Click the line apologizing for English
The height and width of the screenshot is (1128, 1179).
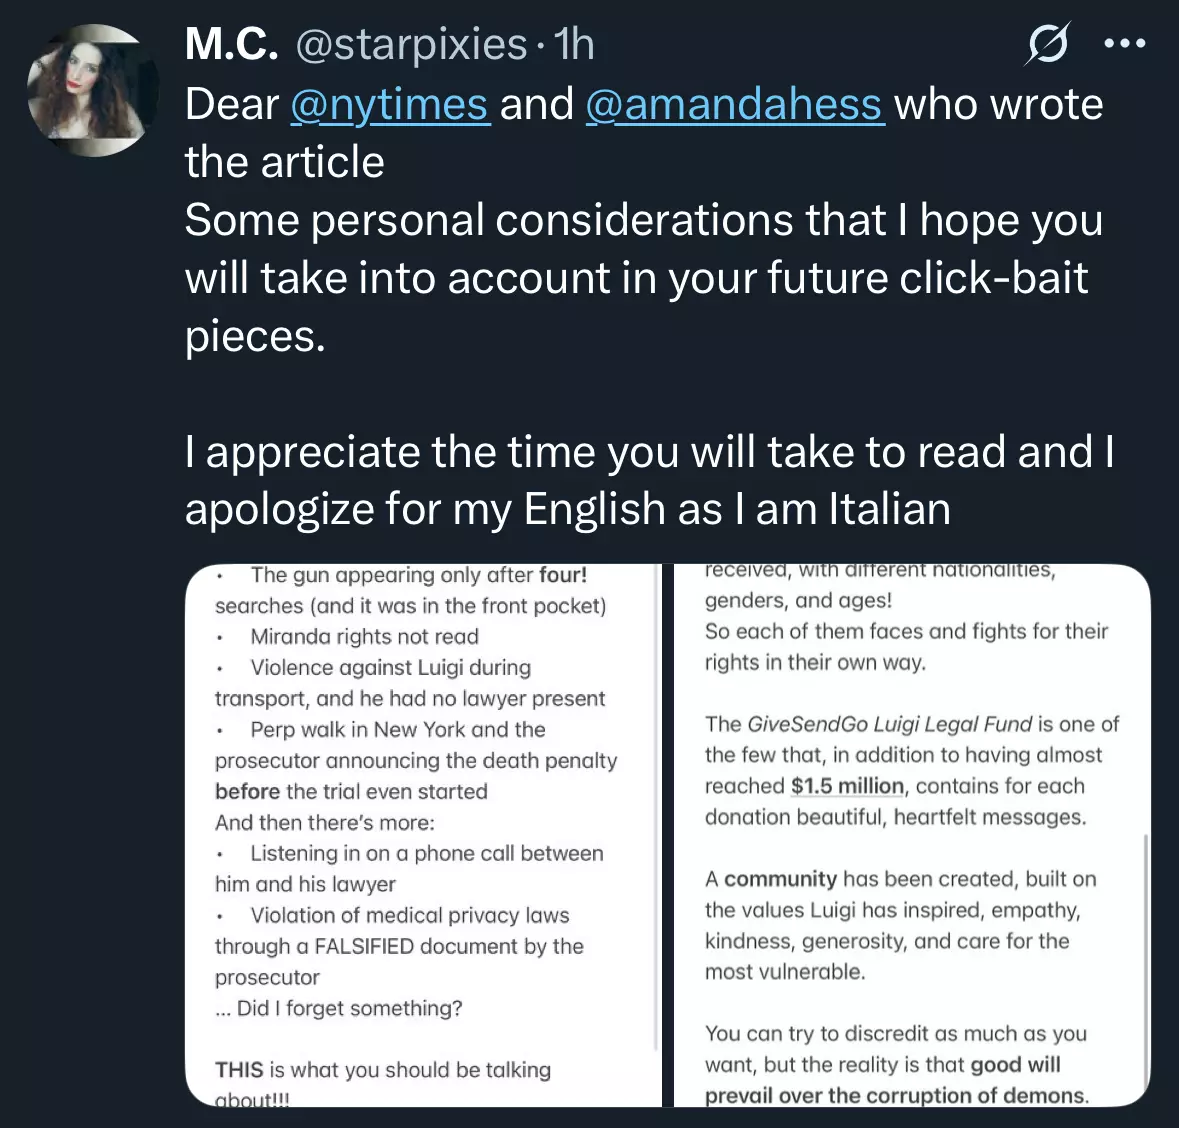click(568, 509)
